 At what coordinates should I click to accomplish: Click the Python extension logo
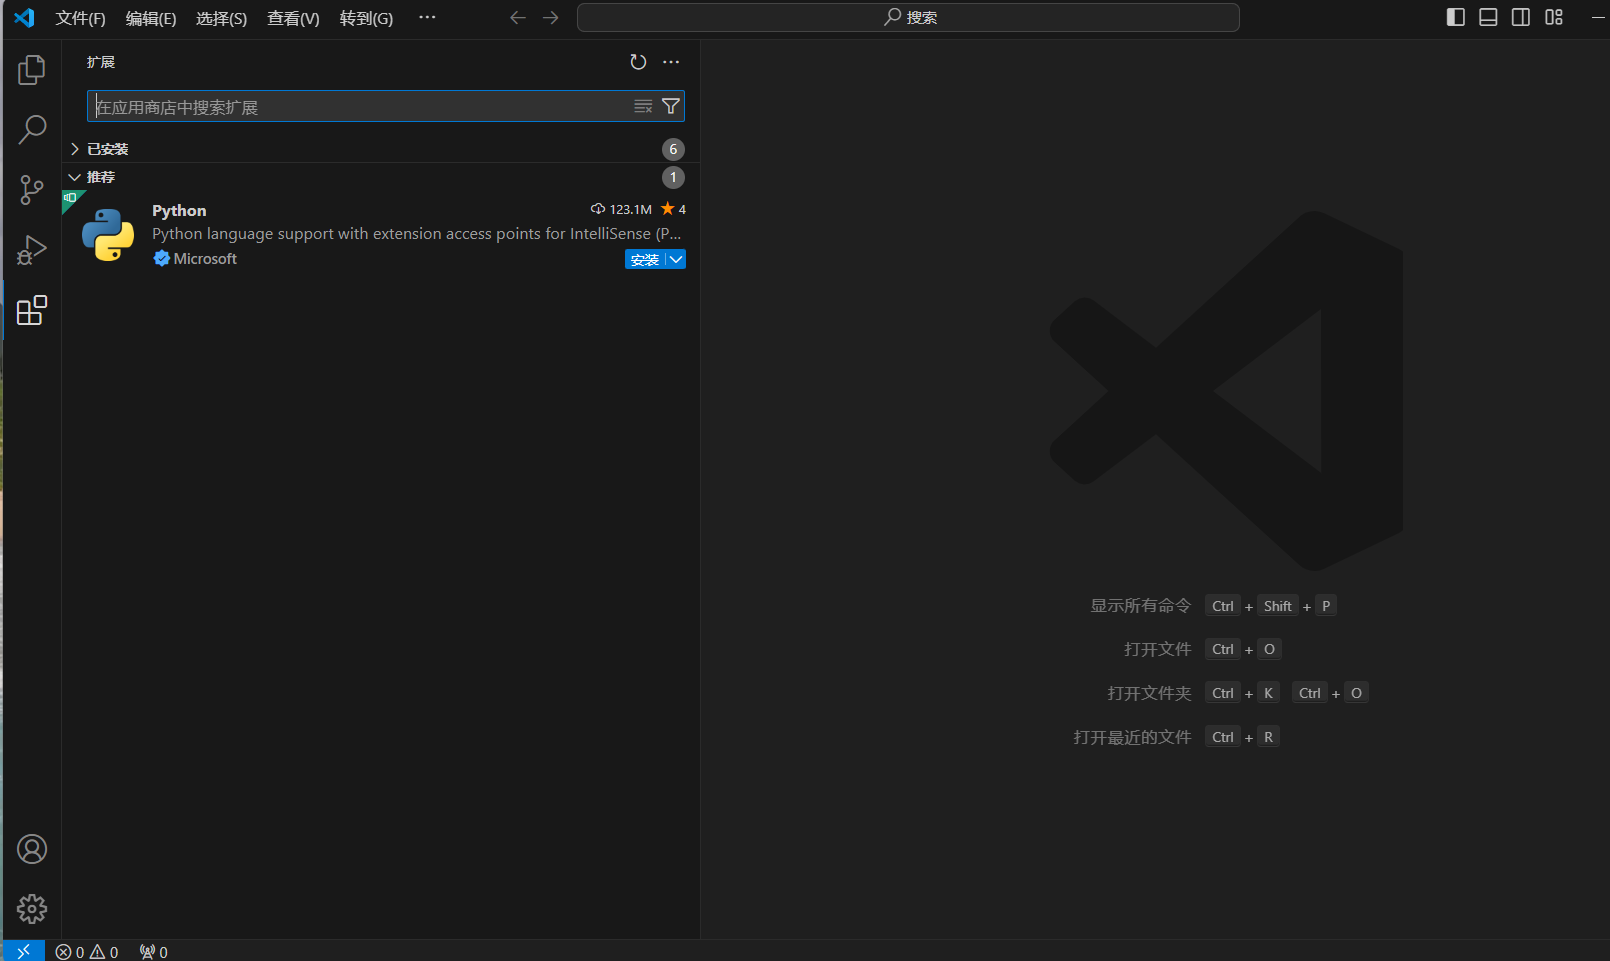[108, 235]
